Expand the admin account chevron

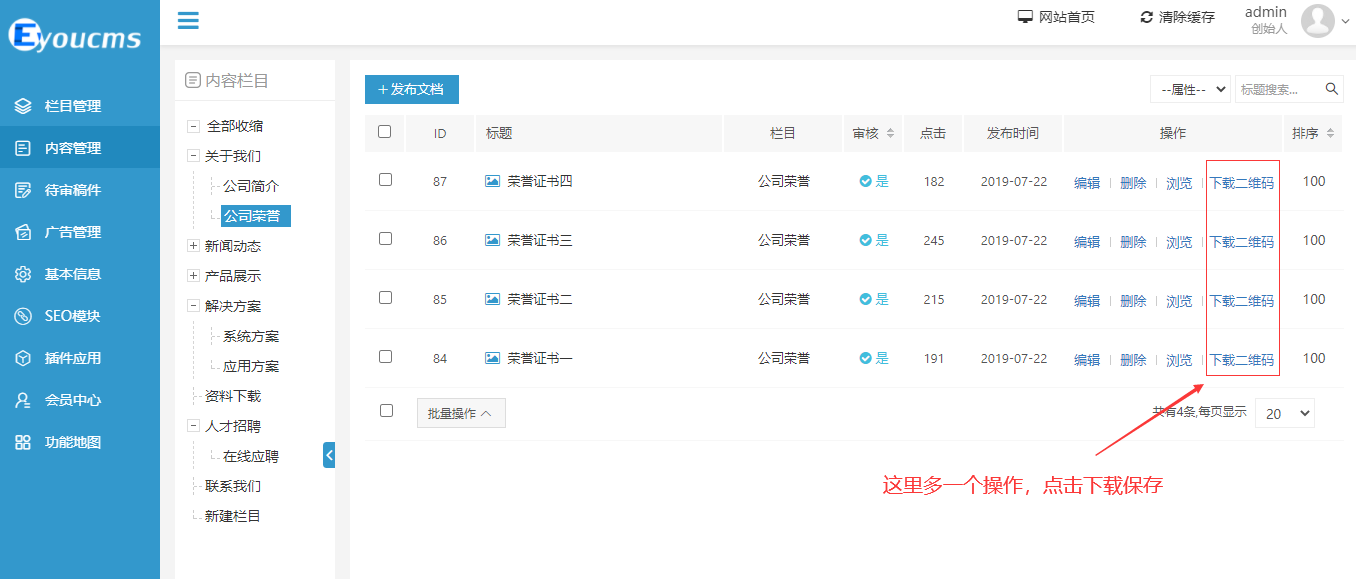click(1345, 21)
